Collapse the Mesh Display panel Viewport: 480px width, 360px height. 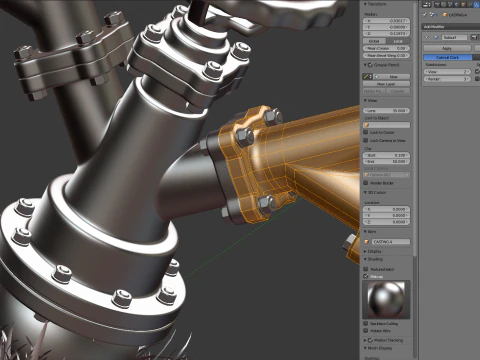point(365,348)
